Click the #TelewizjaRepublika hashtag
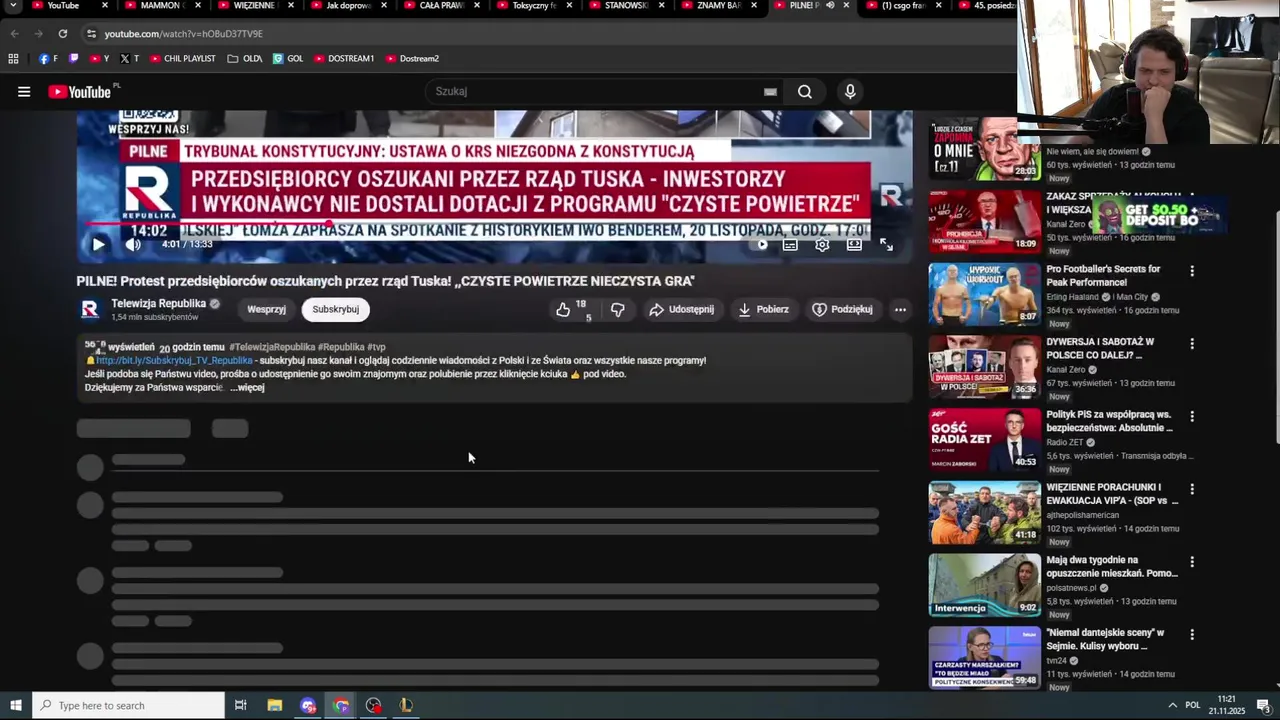Viewport: 1280px width, 720px height. [x=272, y=347]
